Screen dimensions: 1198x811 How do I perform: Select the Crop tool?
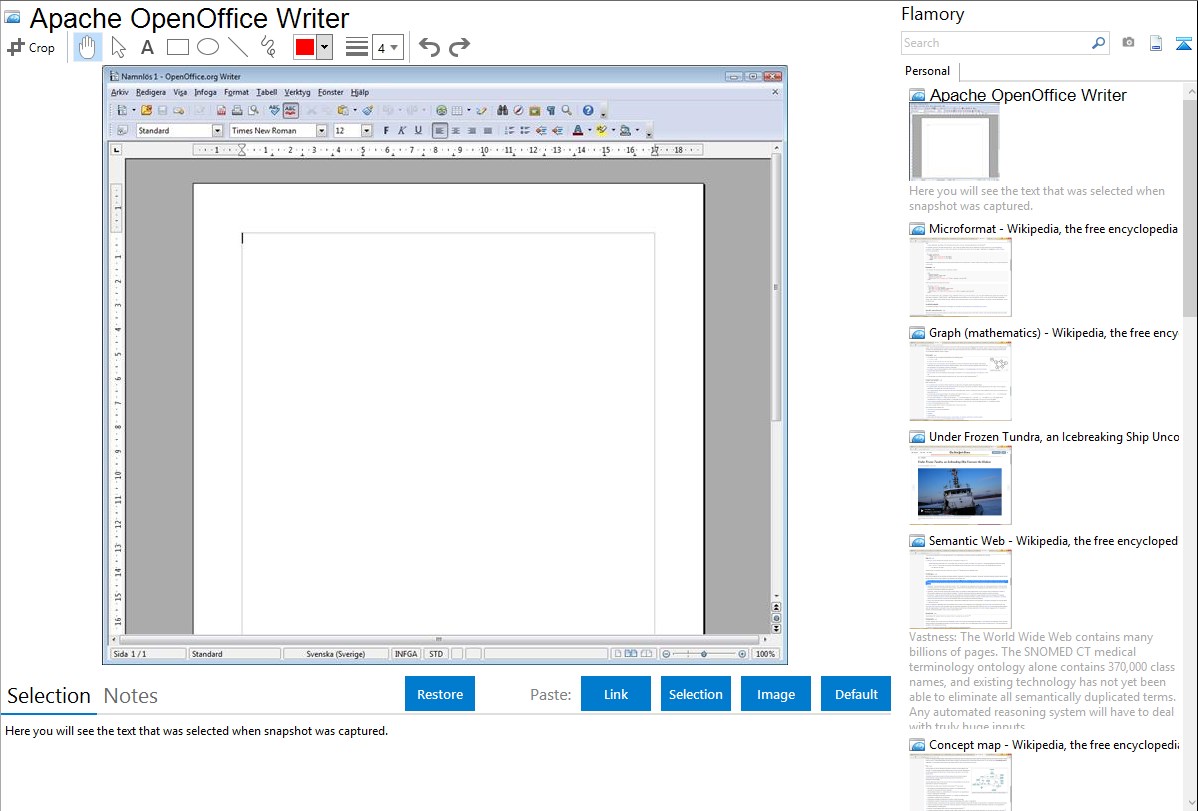pos(31,47)
